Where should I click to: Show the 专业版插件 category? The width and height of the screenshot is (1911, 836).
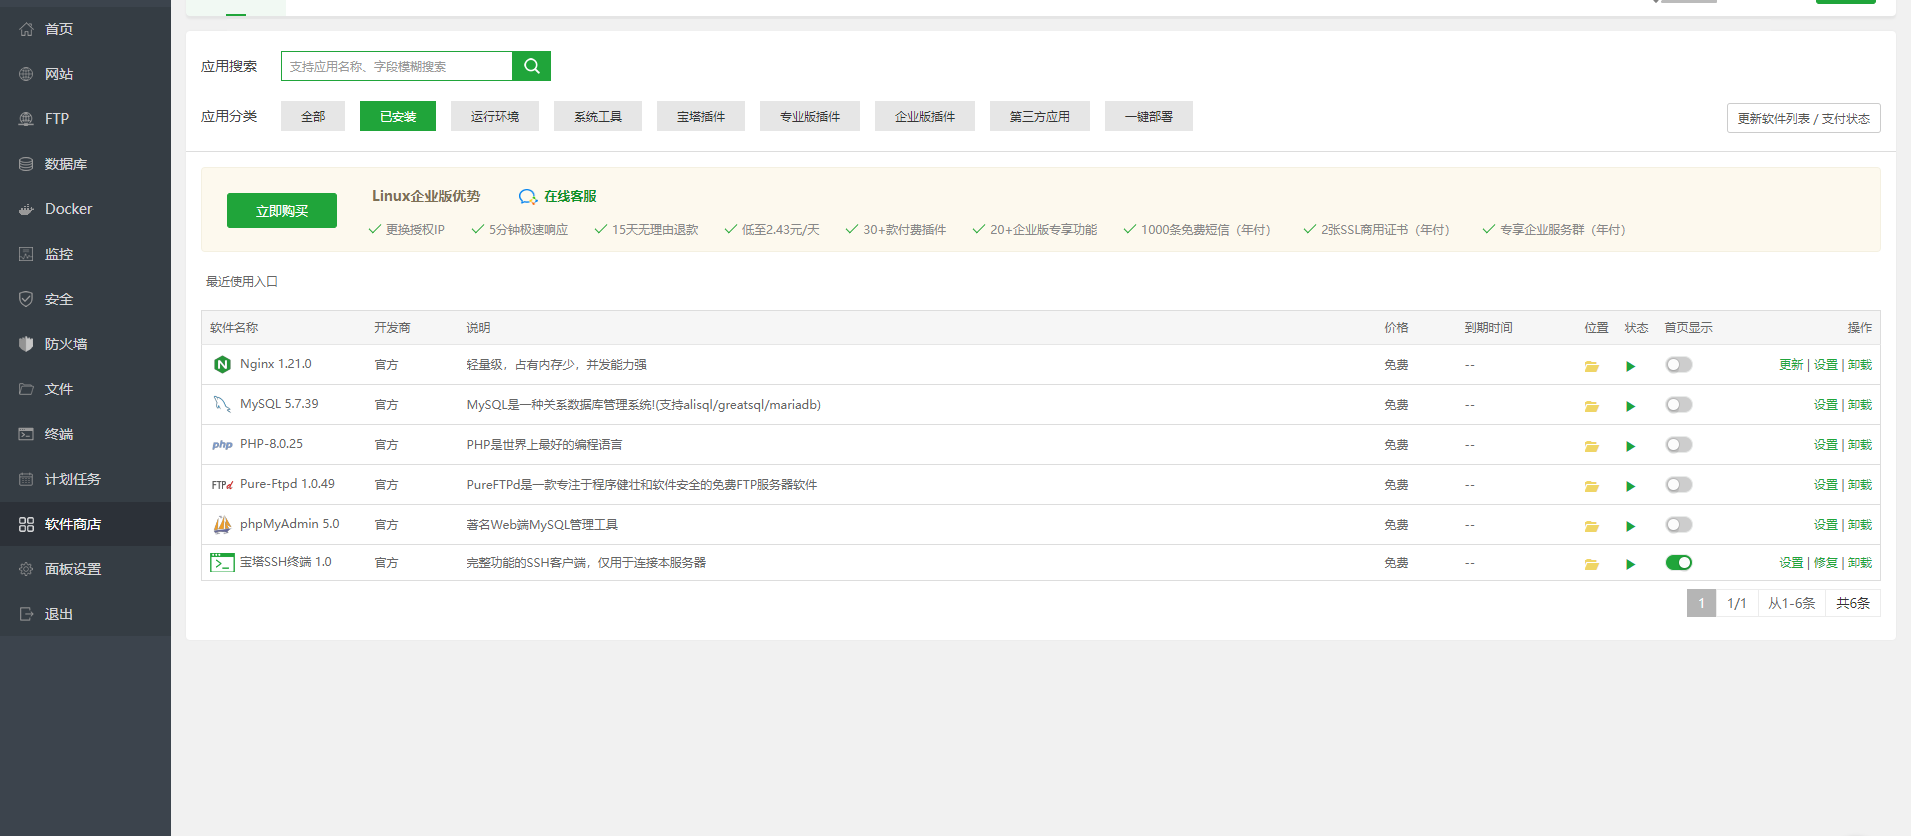pyautogui.click(x=810, y=116)
